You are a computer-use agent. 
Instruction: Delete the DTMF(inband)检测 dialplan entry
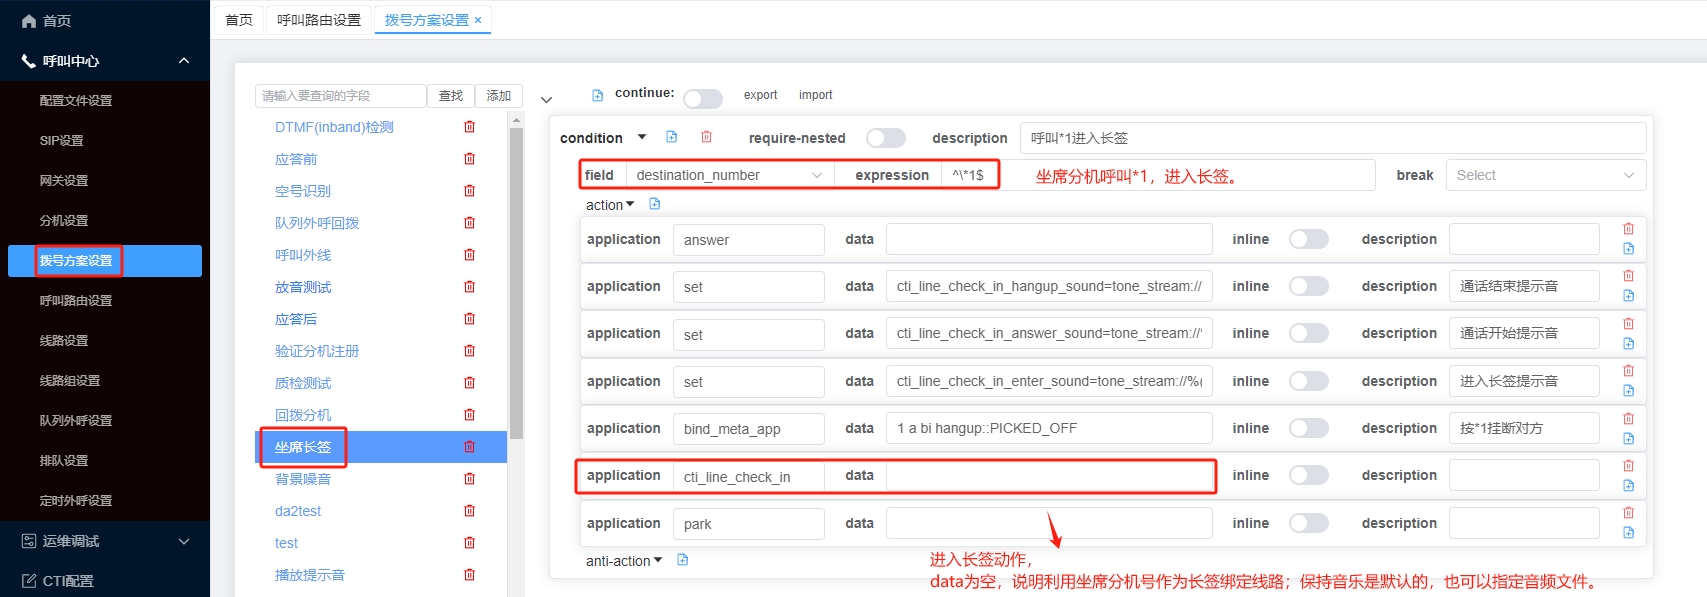[x=469, y=127]
